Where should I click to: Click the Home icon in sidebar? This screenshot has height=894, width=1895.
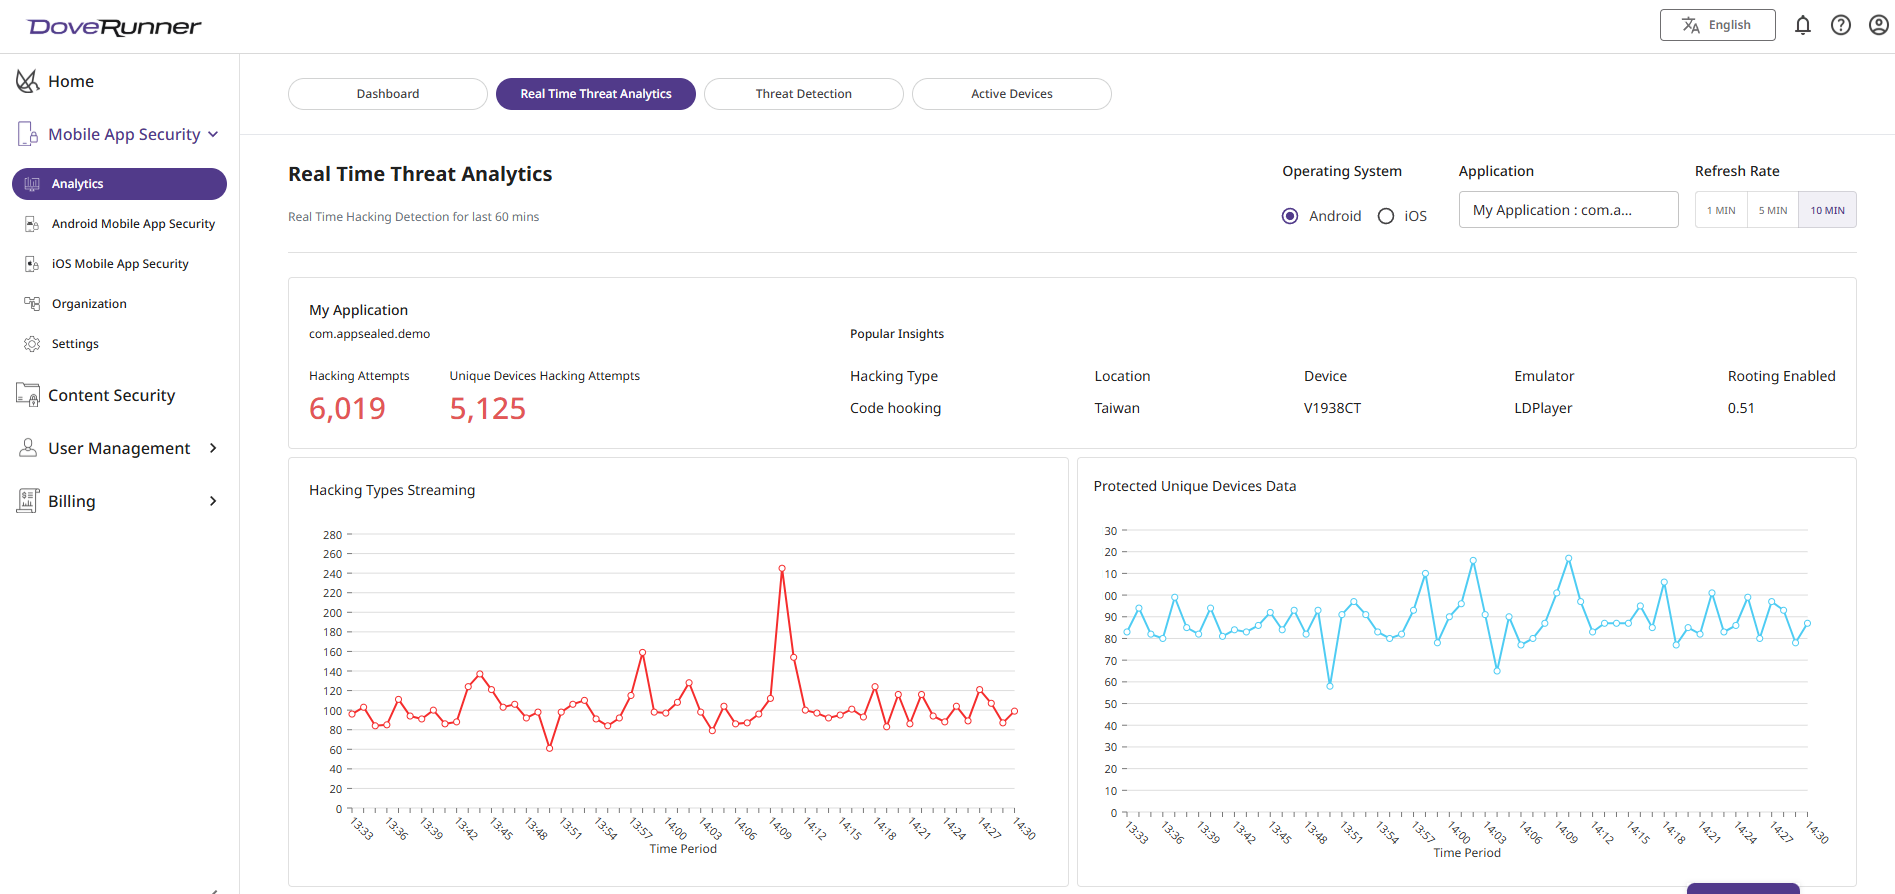point(27,81)
